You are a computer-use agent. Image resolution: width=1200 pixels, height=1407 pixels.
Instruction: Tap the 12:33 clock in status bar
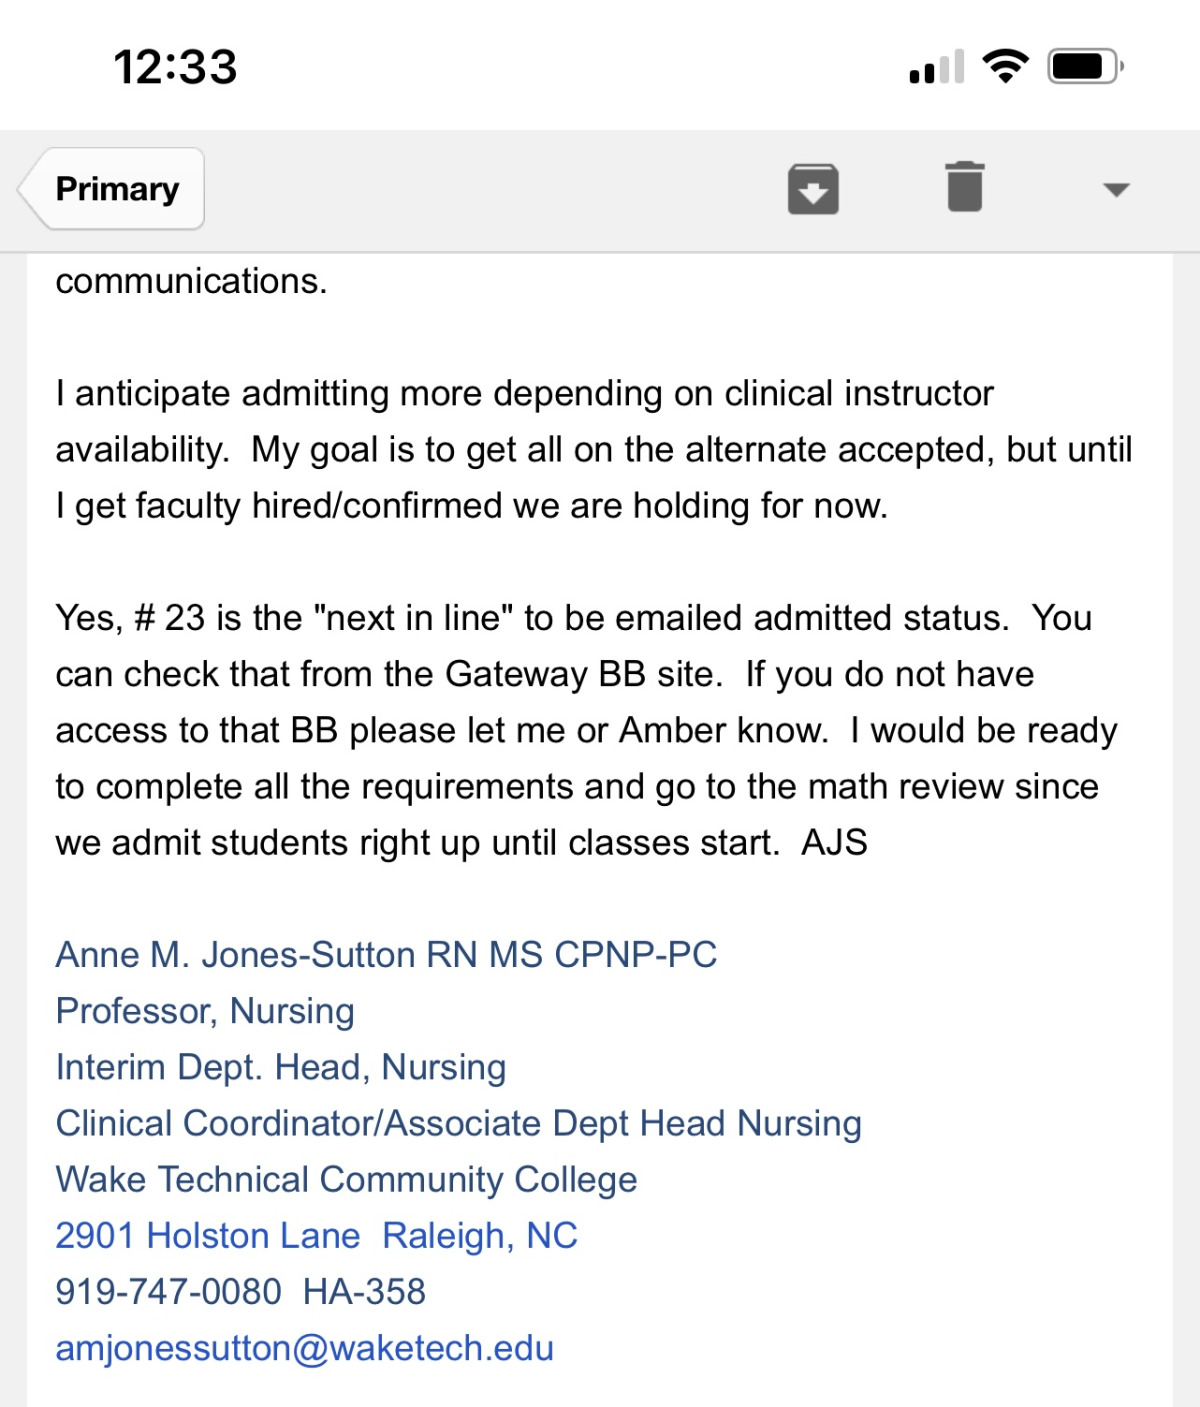[175, 67]
